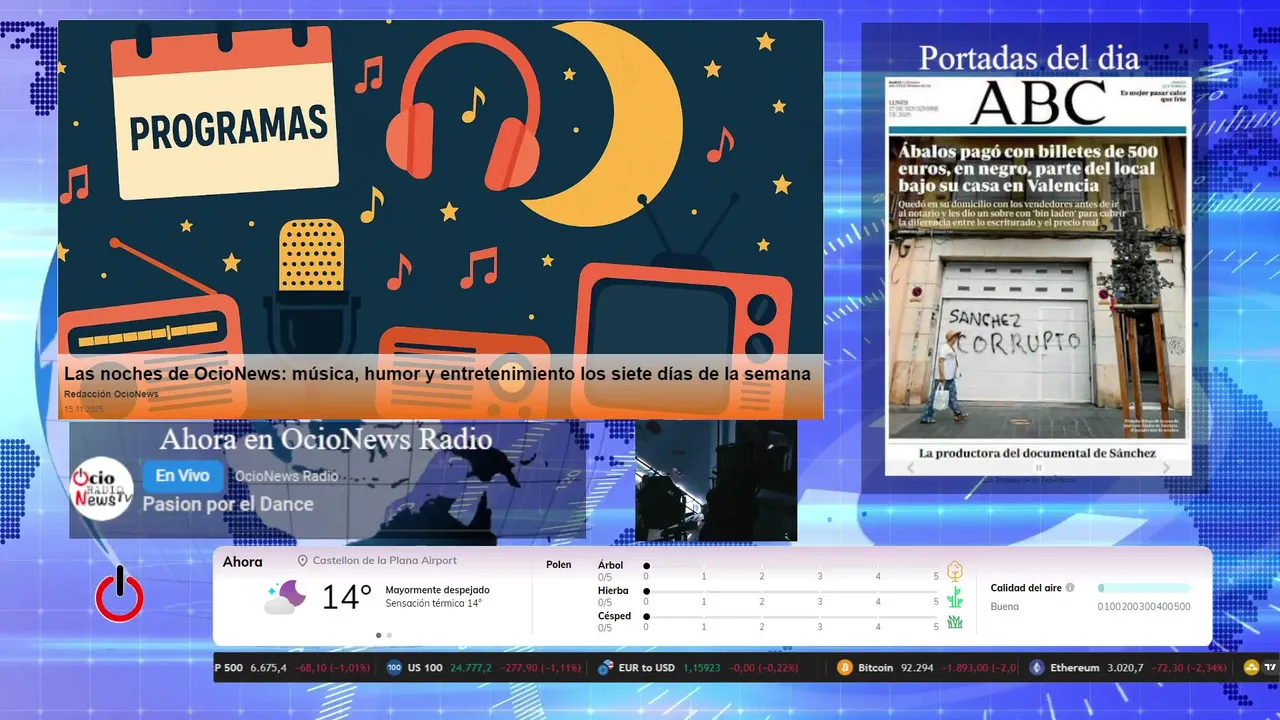Image resolution: width=1280 pixels, height=720 pixels.
Task: Go to previous cover with left arrow
Action: tap(910, 467)
